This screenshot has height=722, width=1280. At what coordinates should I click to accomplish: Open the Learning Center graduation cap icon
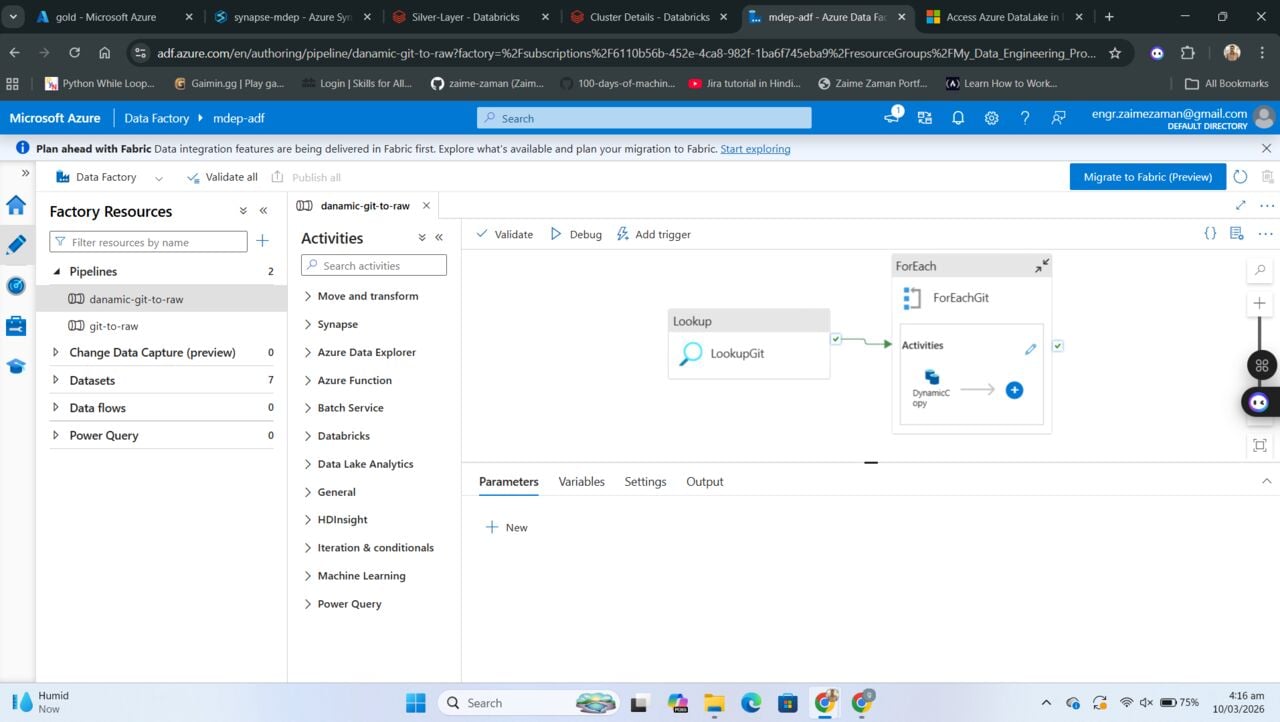click(x=16, y=366)
